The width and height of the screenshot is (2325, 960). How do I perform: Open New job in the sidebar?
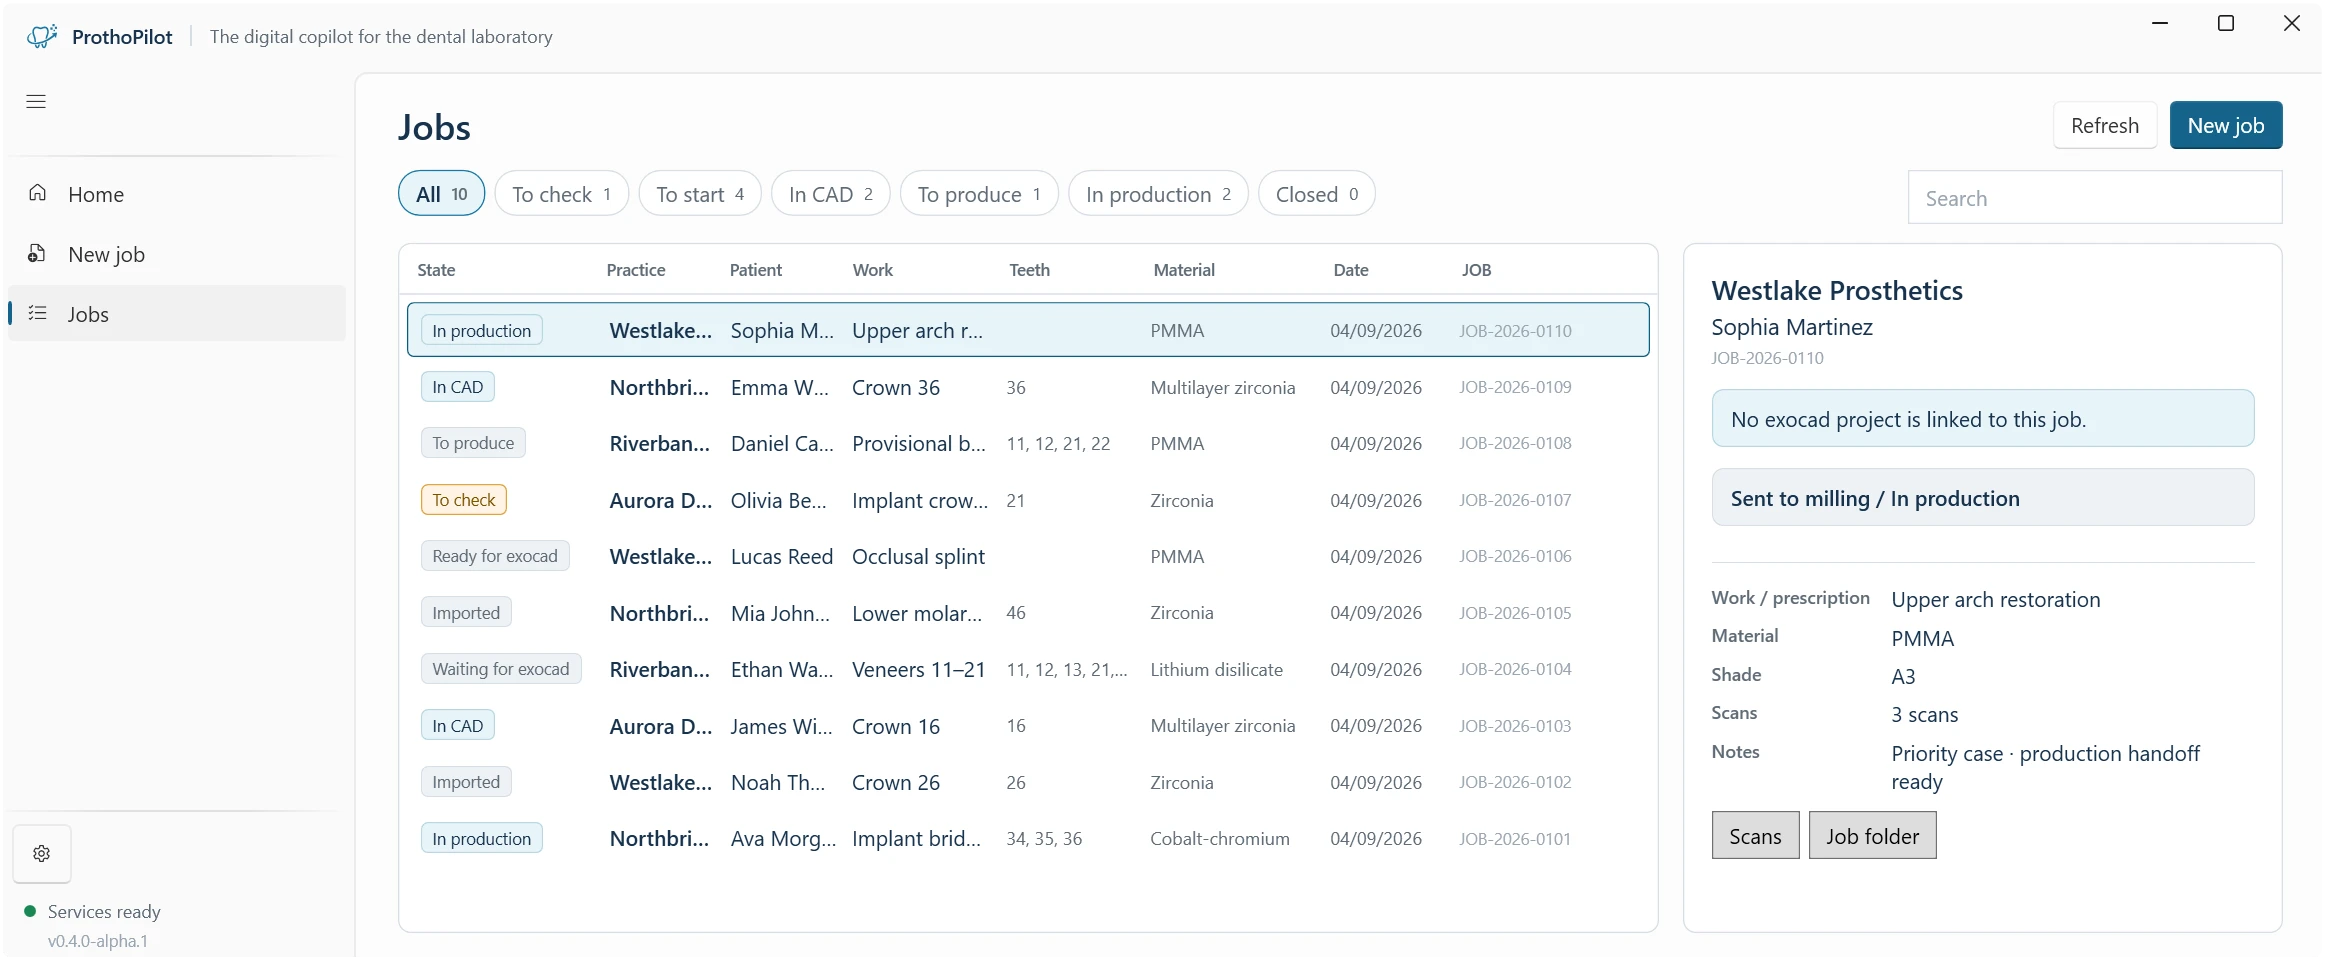coord(177,254)
